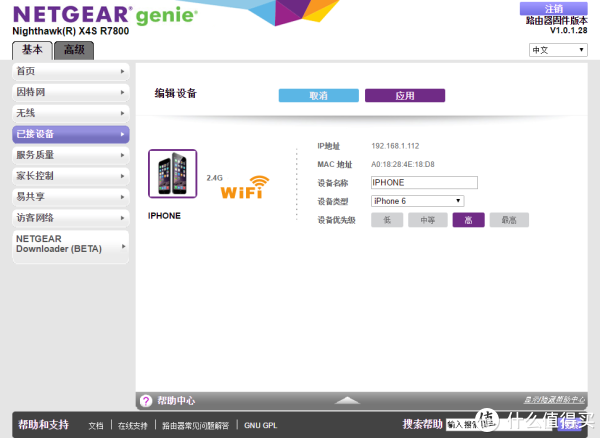Open the 因特网 internet menu

(x=71, y=92)
